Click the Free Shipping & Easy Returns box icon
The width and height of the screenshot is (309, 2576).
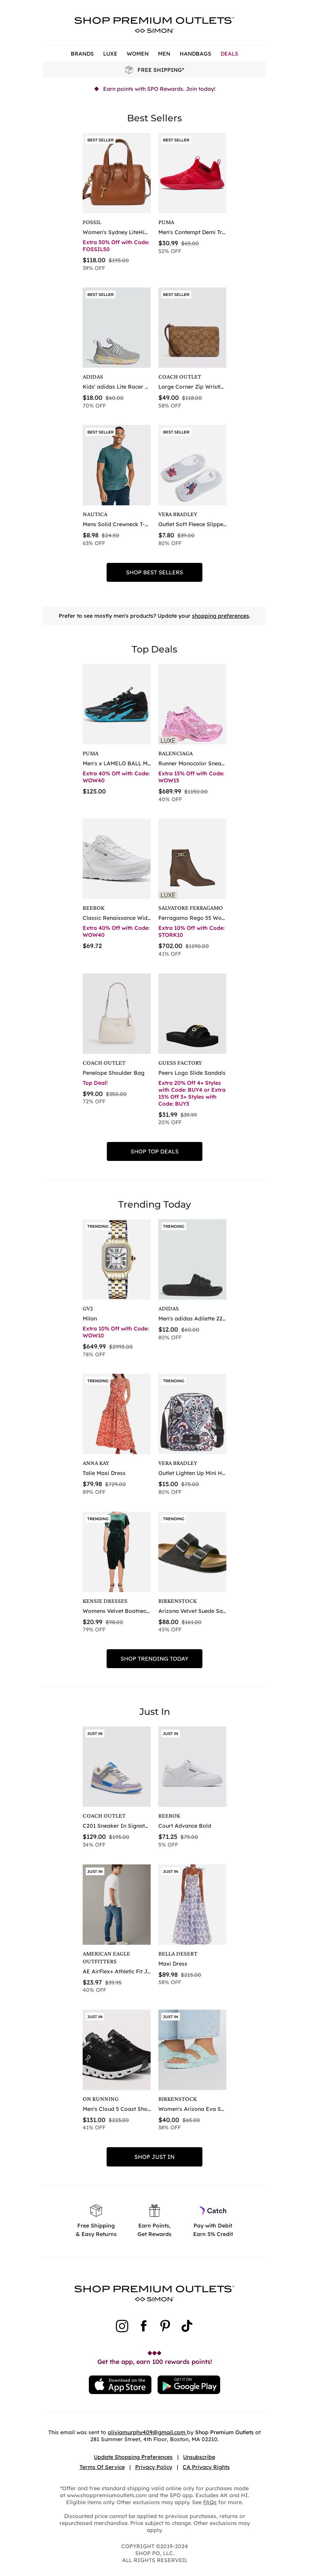click(96, 2210)
